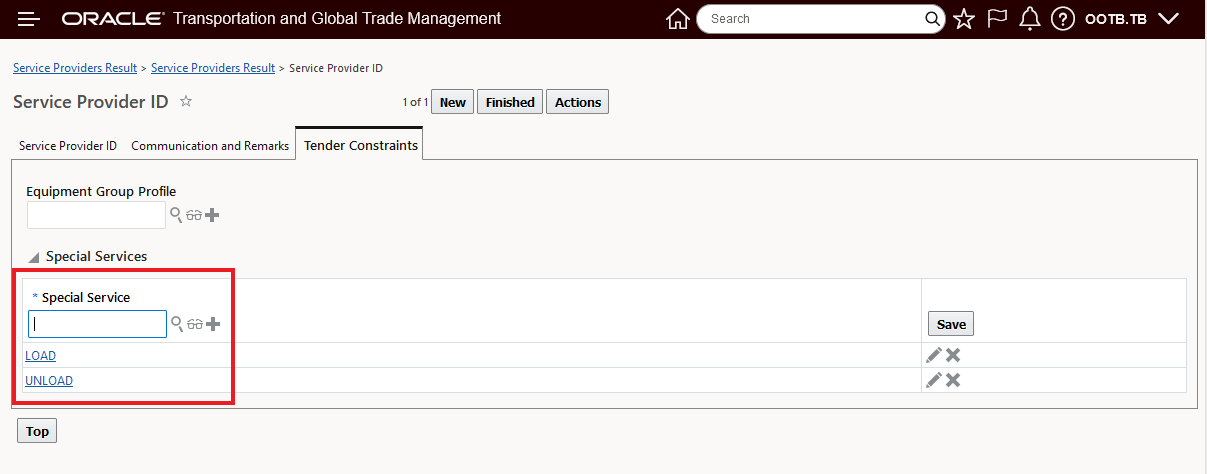Click the Finished button
Image resolution: width=1207 pixels, height=474 pixels.
(510, 102)
